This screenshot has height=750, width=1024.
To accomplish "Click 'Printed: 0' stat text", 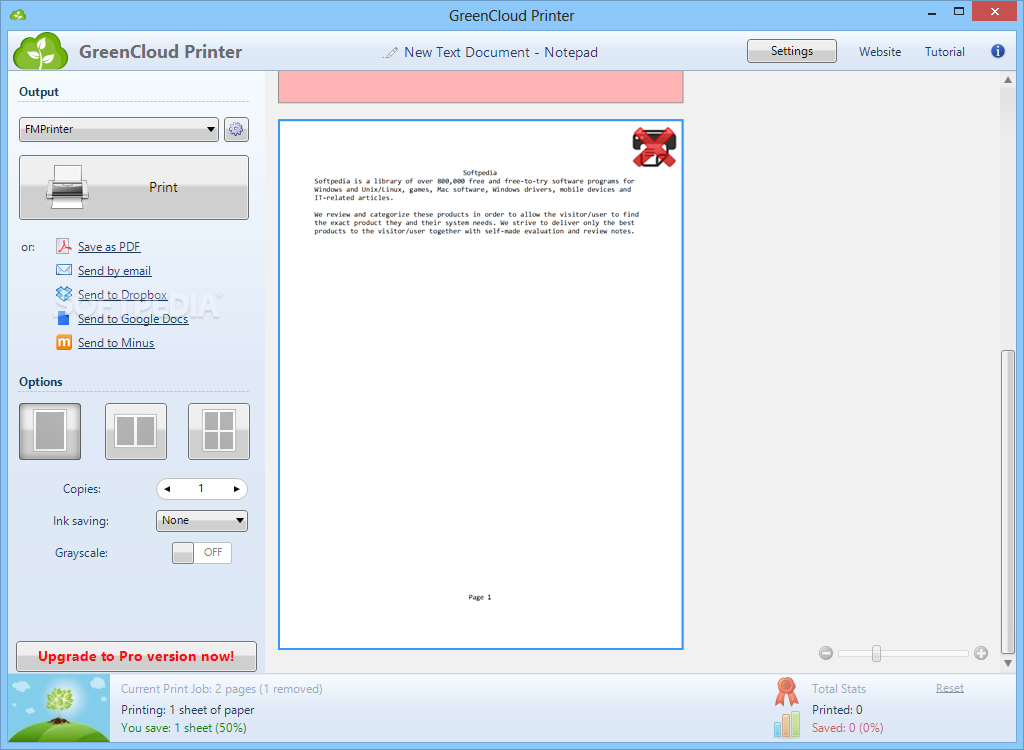I will (x=837, y=709).
